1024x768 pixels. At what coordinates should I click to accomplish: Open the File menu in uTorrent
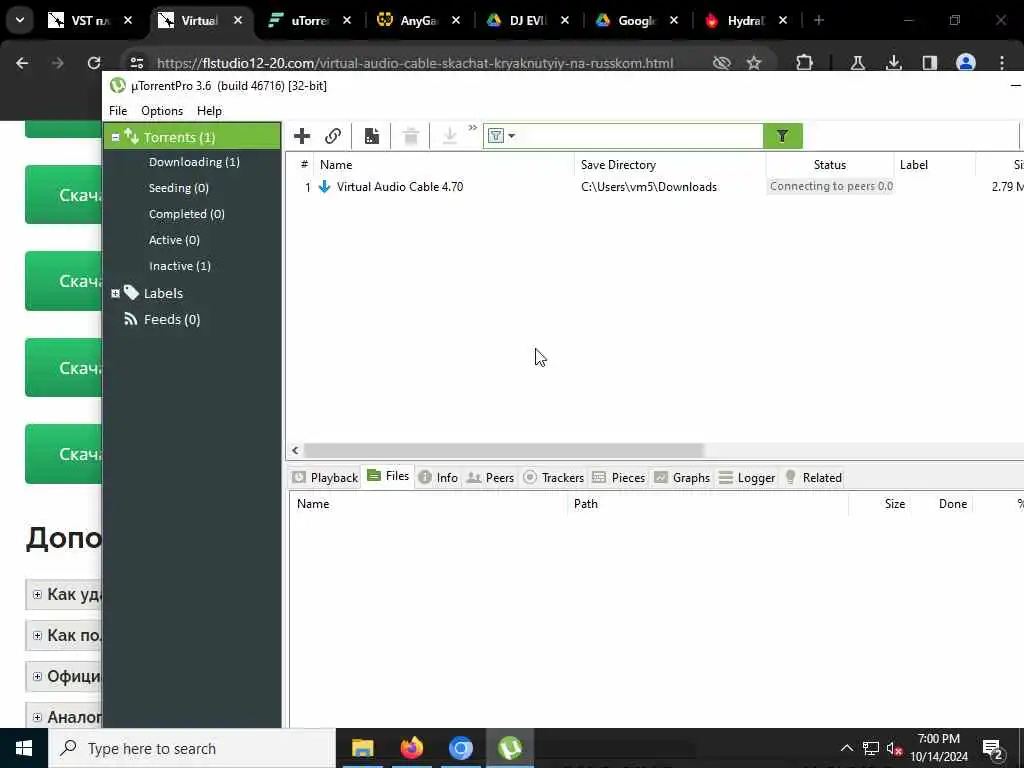tap(118, 111)
